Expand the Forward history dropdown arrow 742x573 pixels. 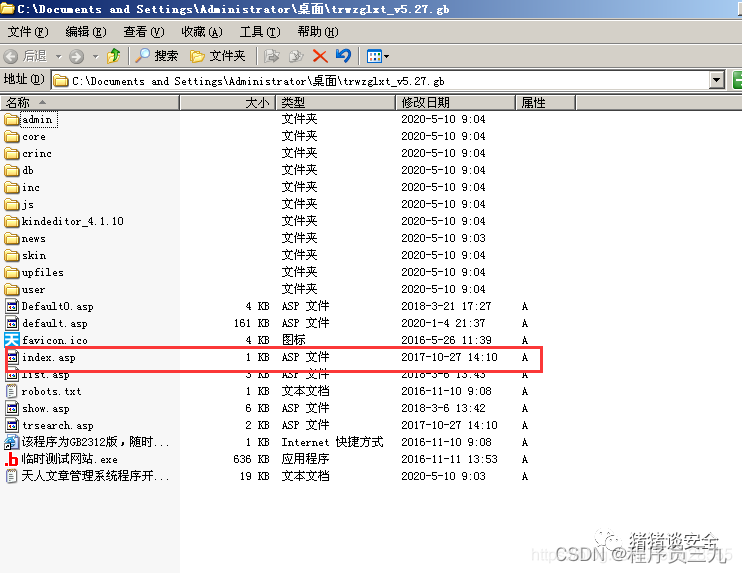click(96, 56)
